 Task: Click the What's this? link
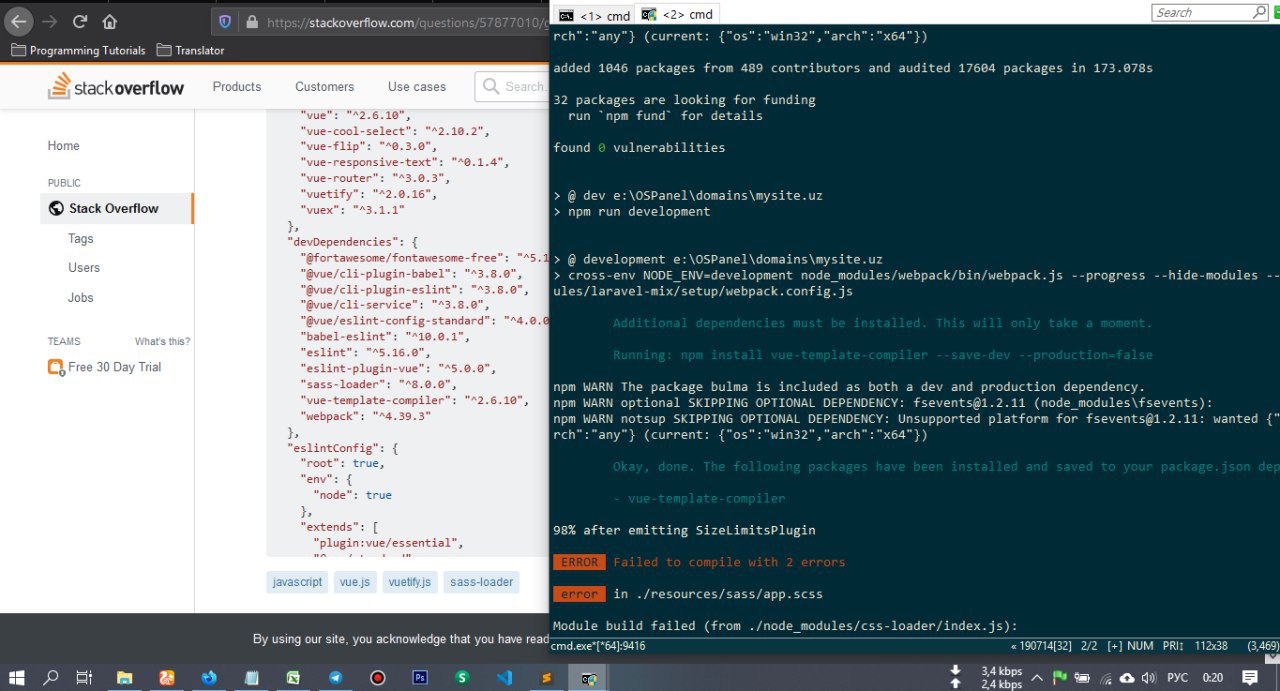click(x=162, y=341)
